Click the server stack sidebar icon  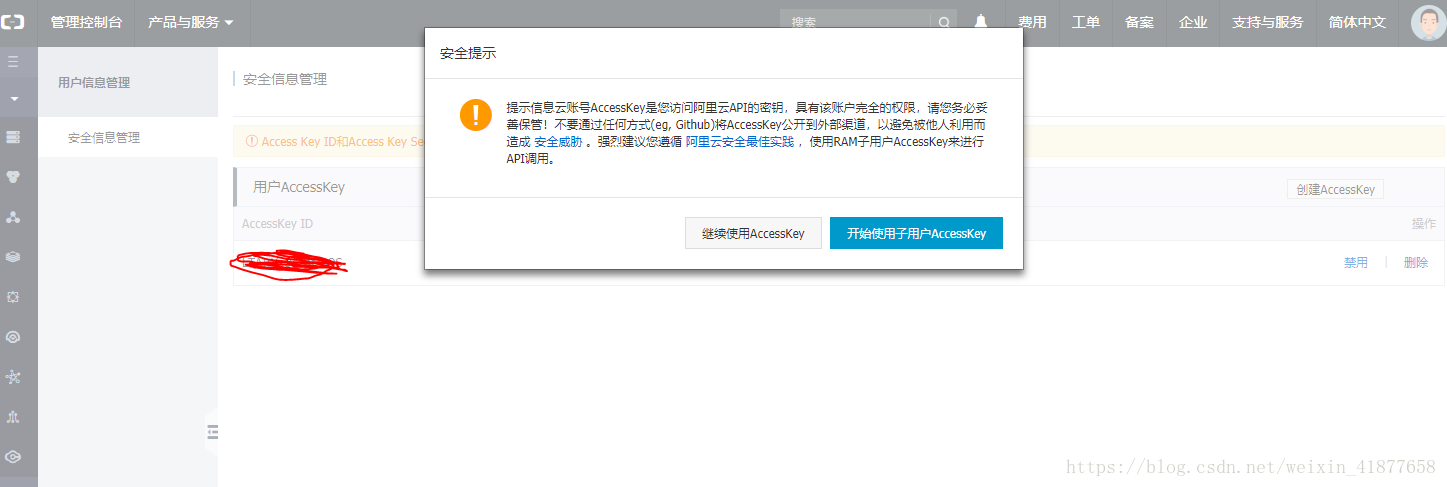13,137
